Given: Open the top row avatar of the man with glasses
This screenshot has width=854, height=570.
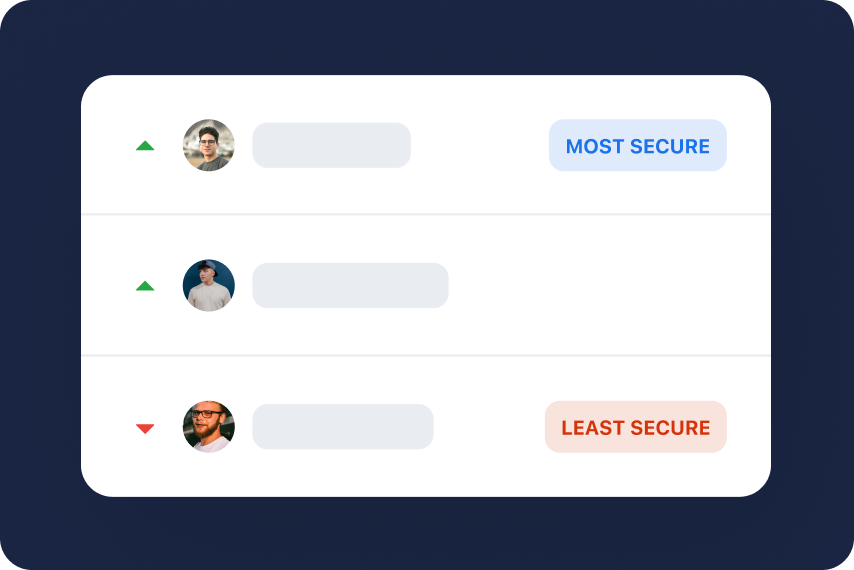Looking at the screenshot, I should 209,146.
